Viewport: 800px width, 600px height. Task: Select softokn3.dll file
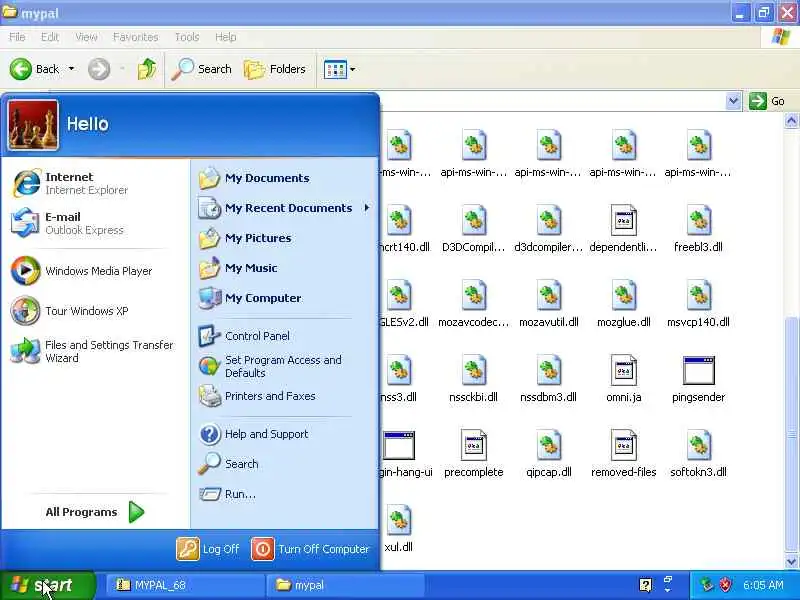[x=698, y=453]
